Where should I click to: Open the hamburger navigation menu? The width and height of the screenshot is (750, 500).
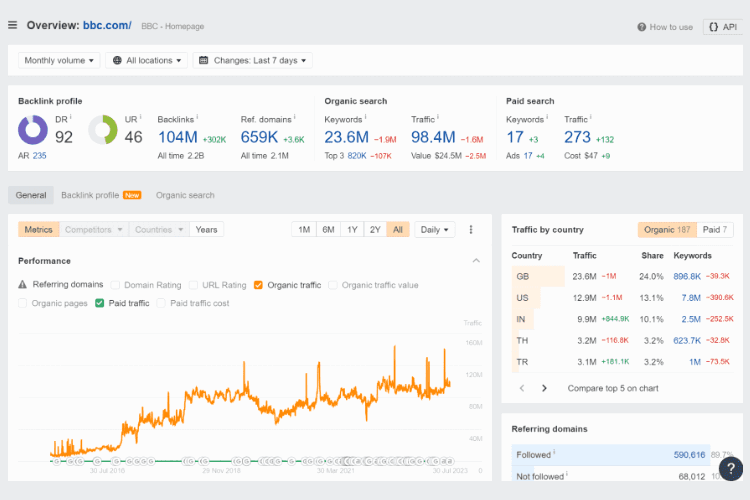pos(12,25)
